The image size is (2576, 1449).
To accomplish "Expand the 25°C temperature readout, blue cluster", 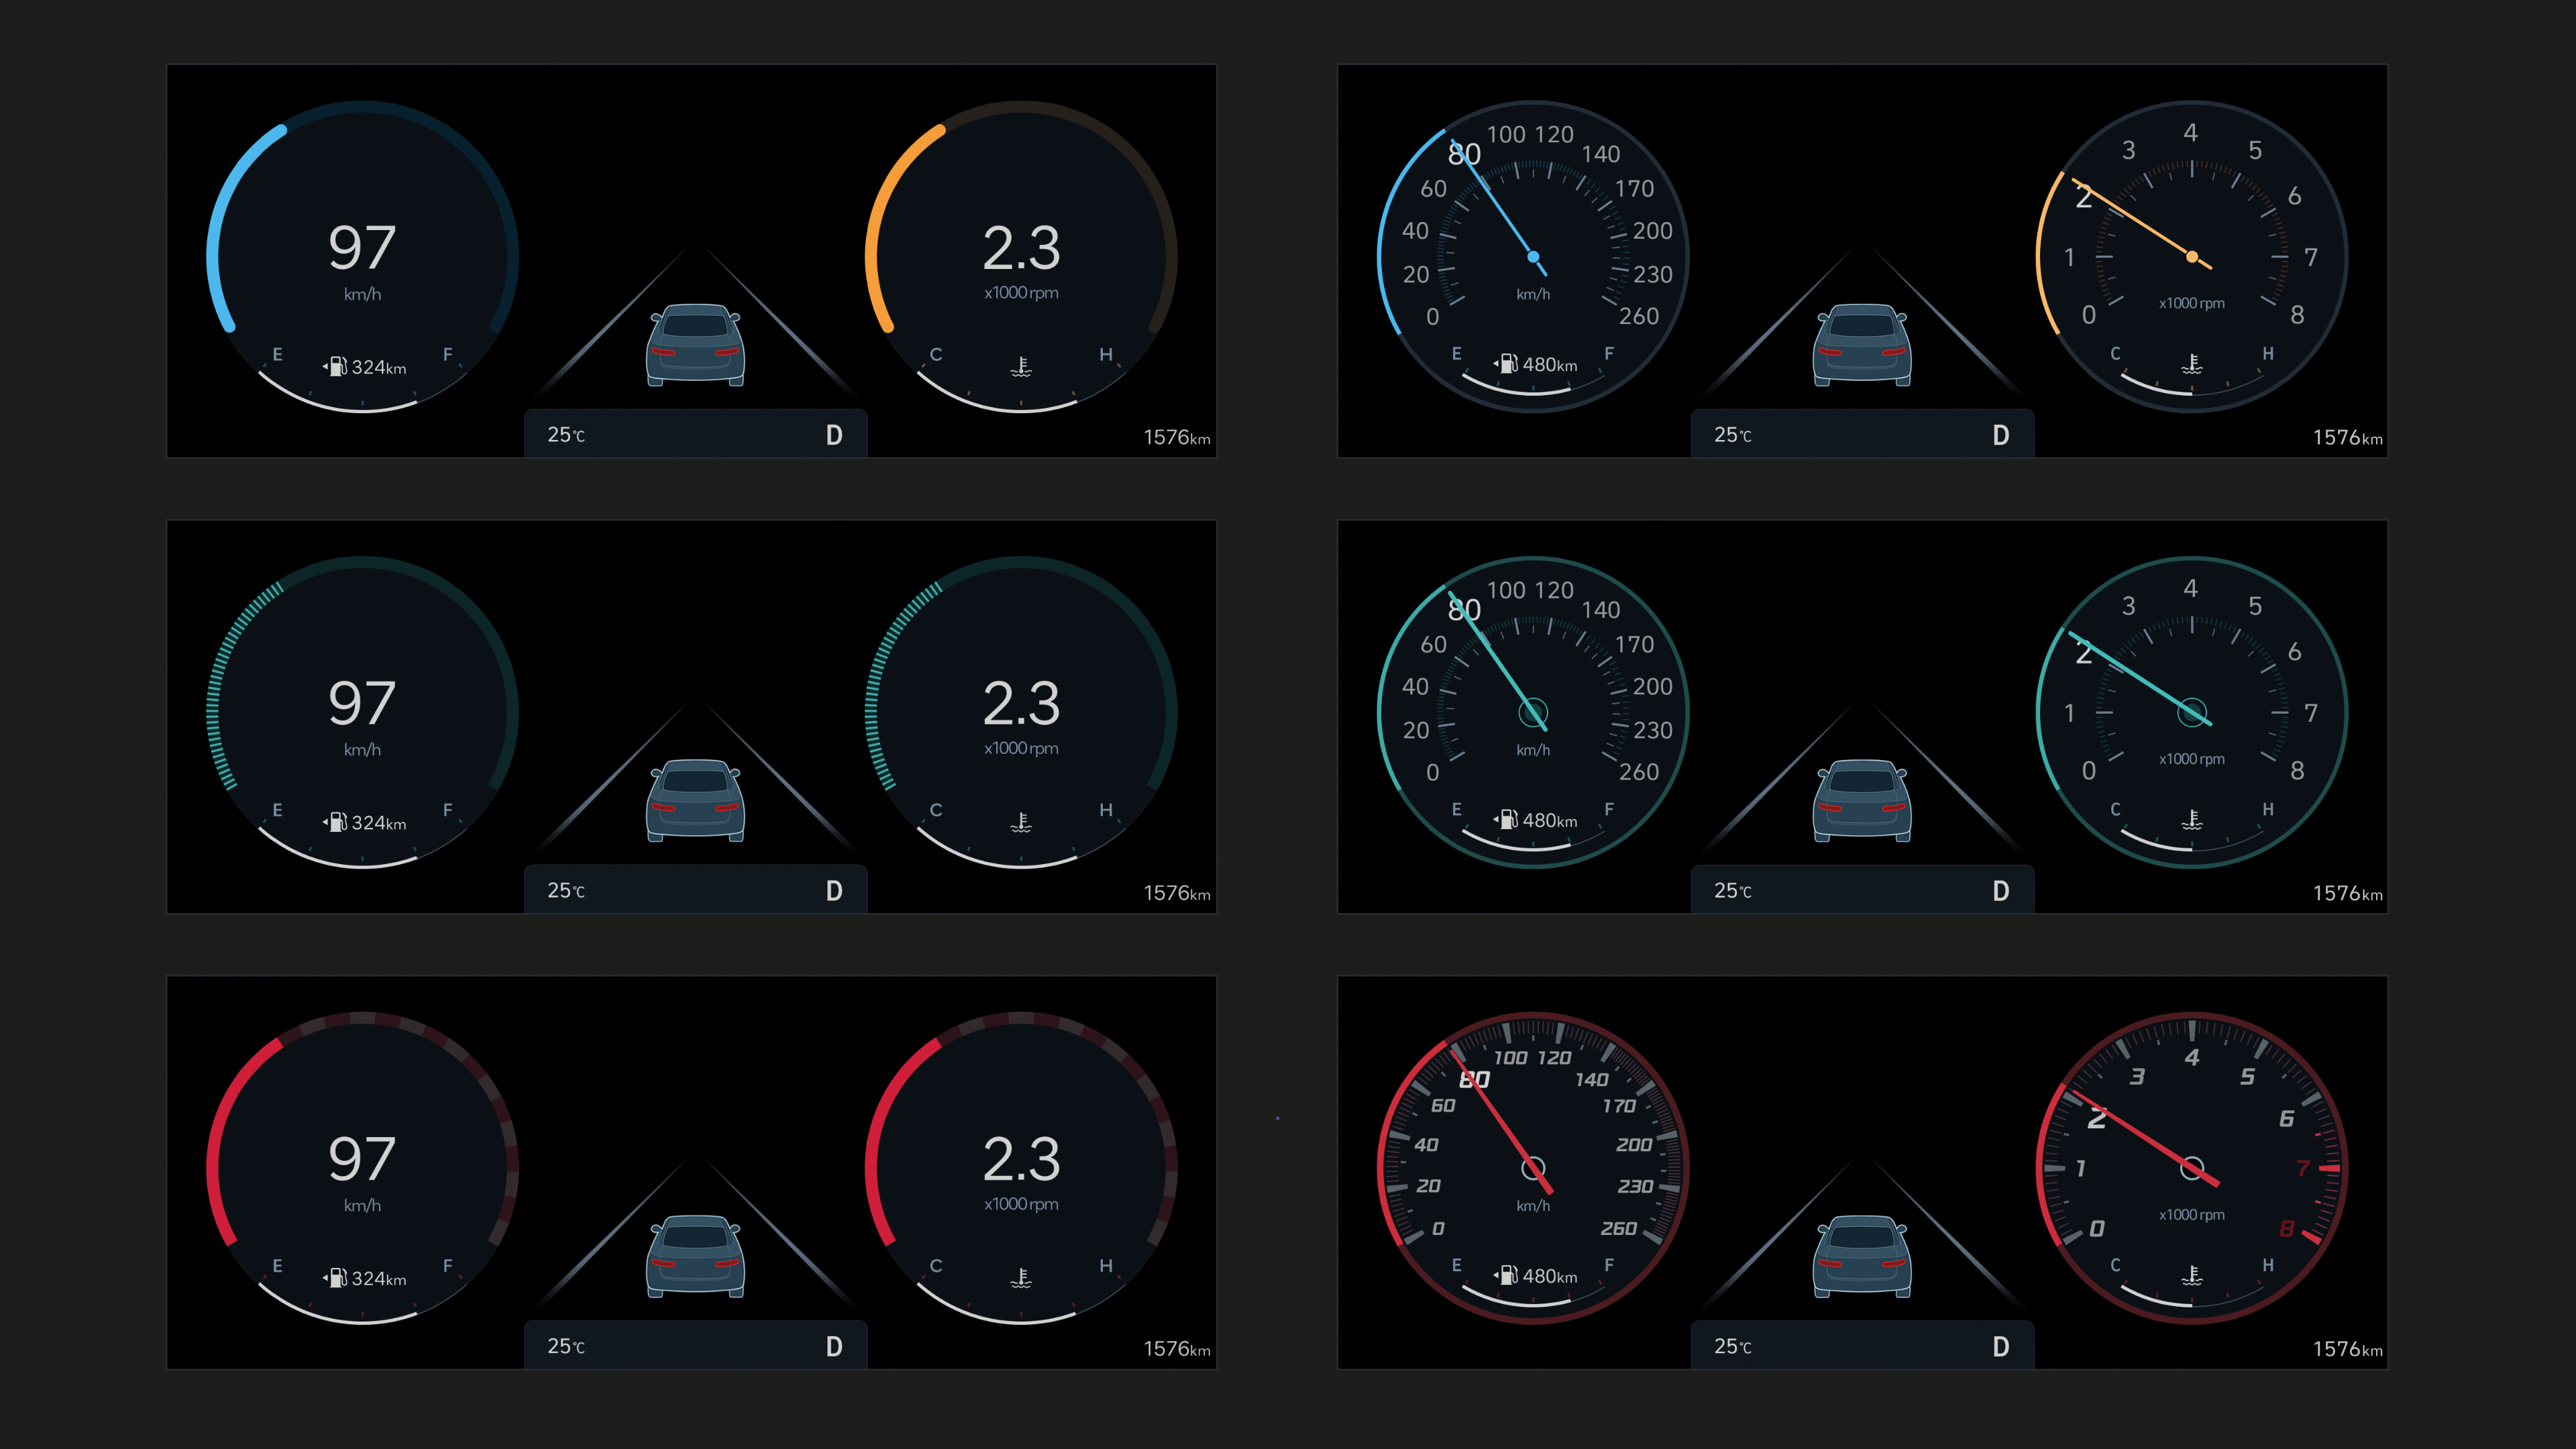I will click(x=565, y=434).
